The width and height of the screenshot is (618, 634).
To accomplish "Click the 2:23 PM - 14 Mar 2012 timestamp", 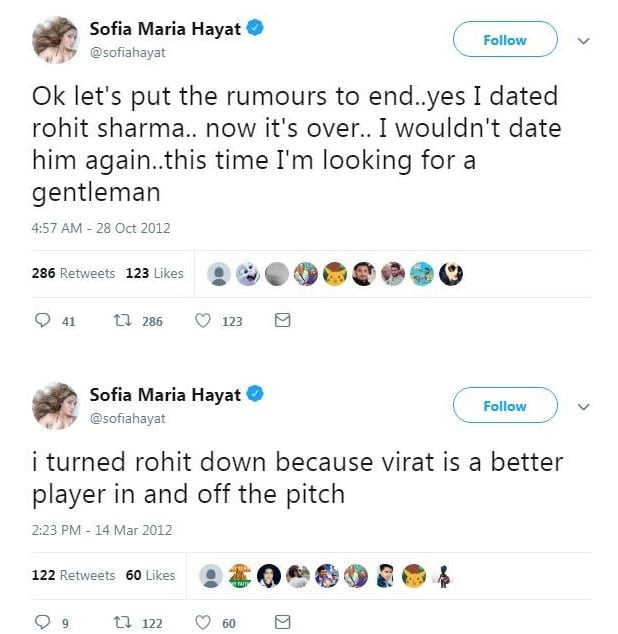I will point(102,530).
